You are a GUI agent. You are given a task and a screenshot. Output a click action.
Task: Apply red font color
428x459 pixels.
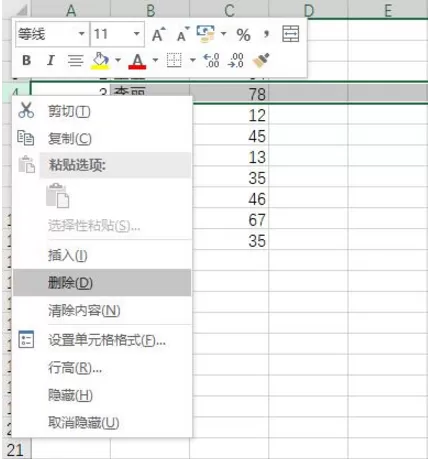tap(137, 61)
